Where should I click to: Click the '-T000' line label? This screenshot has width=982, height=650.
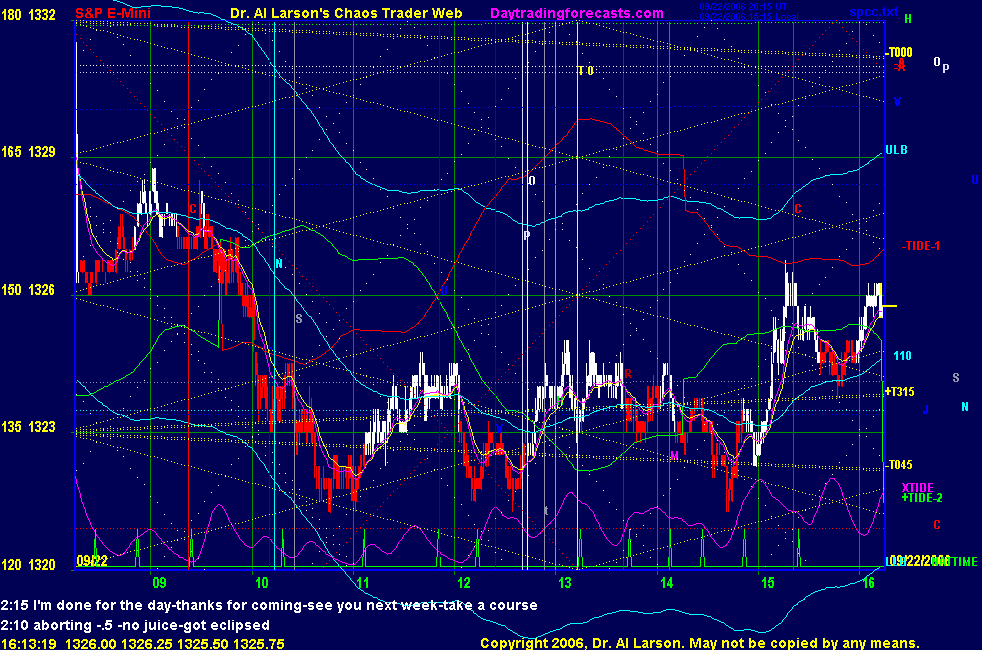click(899, 53)
